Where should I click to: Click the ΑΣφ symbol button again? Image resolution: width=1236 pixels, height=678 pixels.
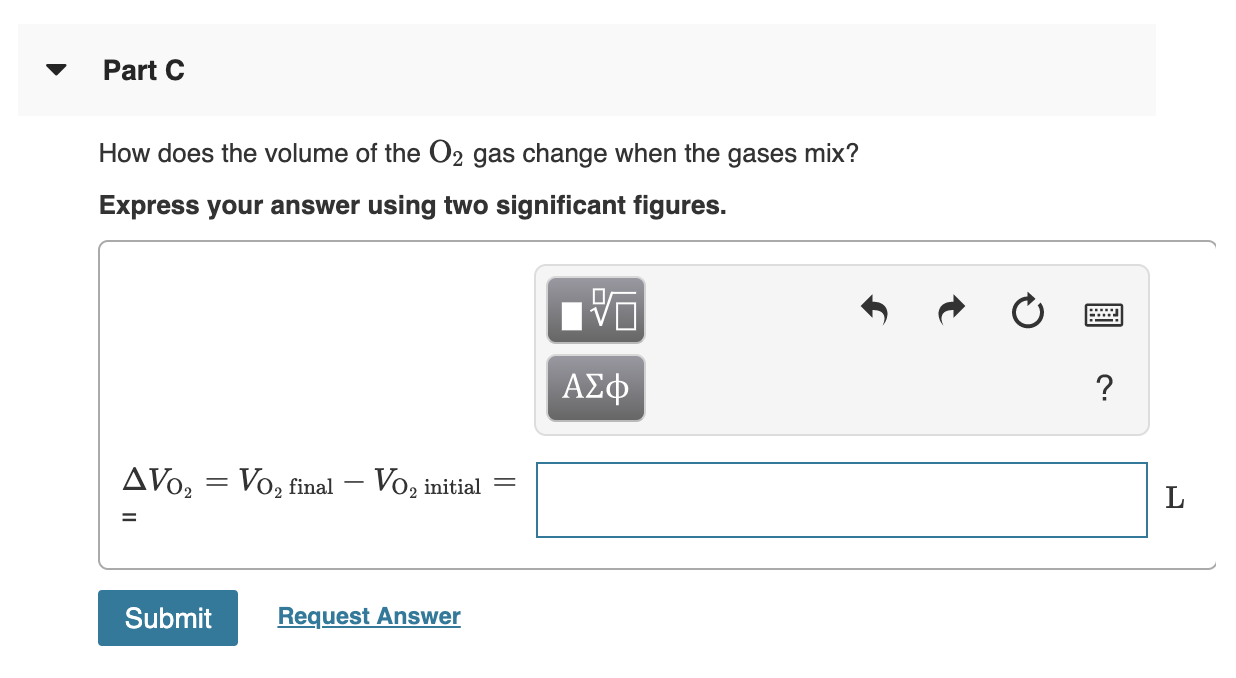595,387
